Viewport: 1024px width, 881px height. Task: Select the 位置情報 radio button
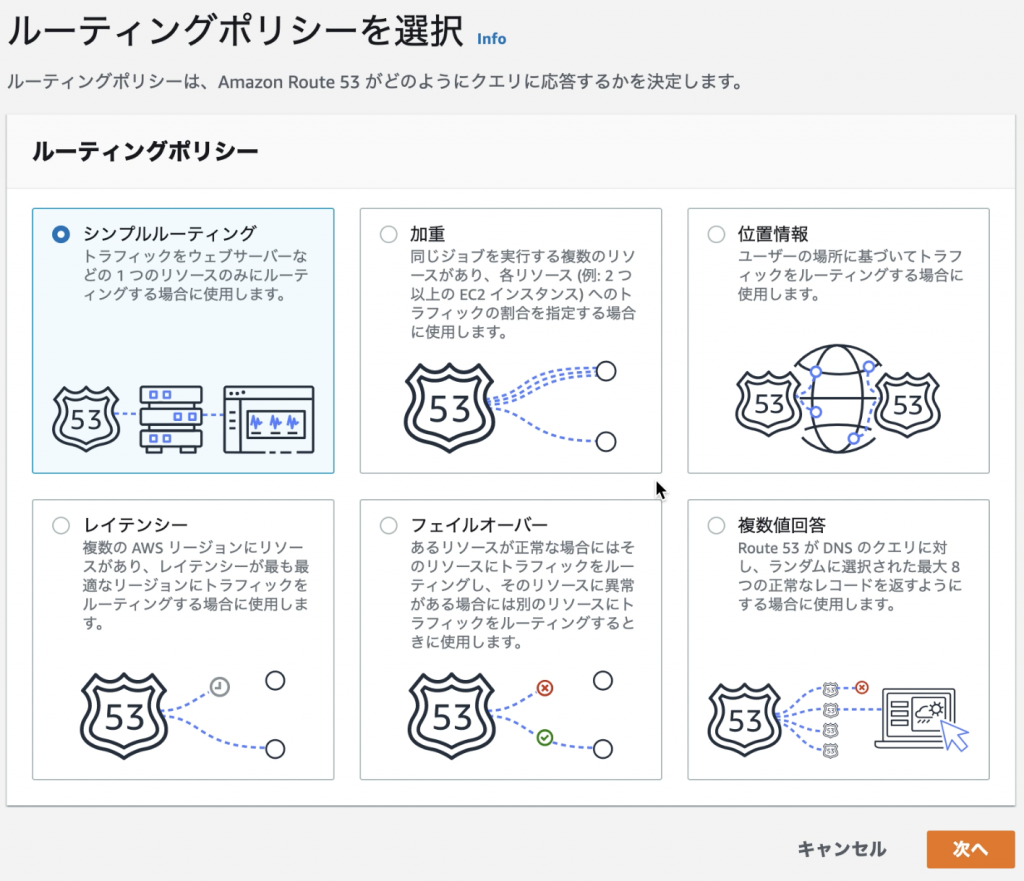click(716, 234)
